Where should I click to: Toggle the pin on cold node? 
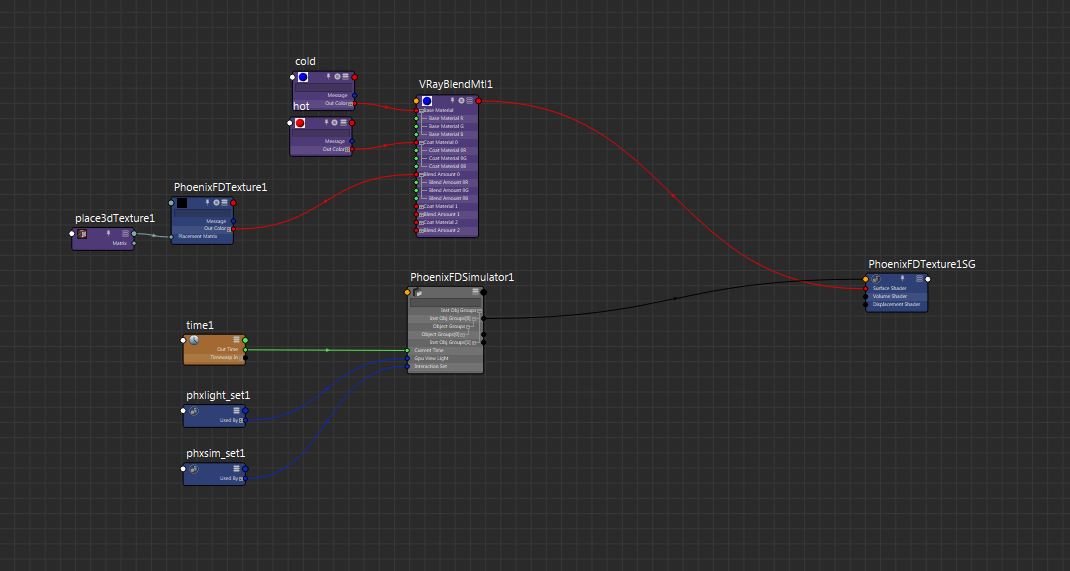(328, 76)
